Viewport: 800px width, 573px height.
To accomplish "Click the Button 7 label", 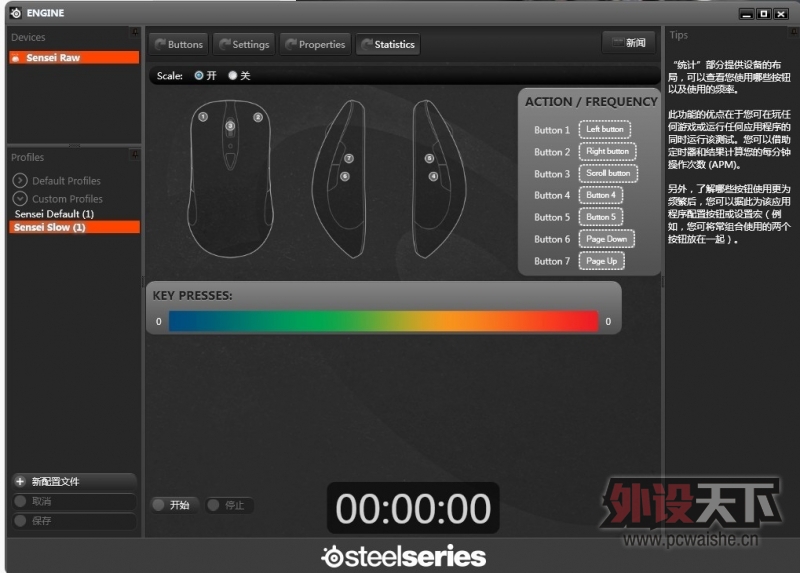I will pyautogui.click(x=552, y=261).
